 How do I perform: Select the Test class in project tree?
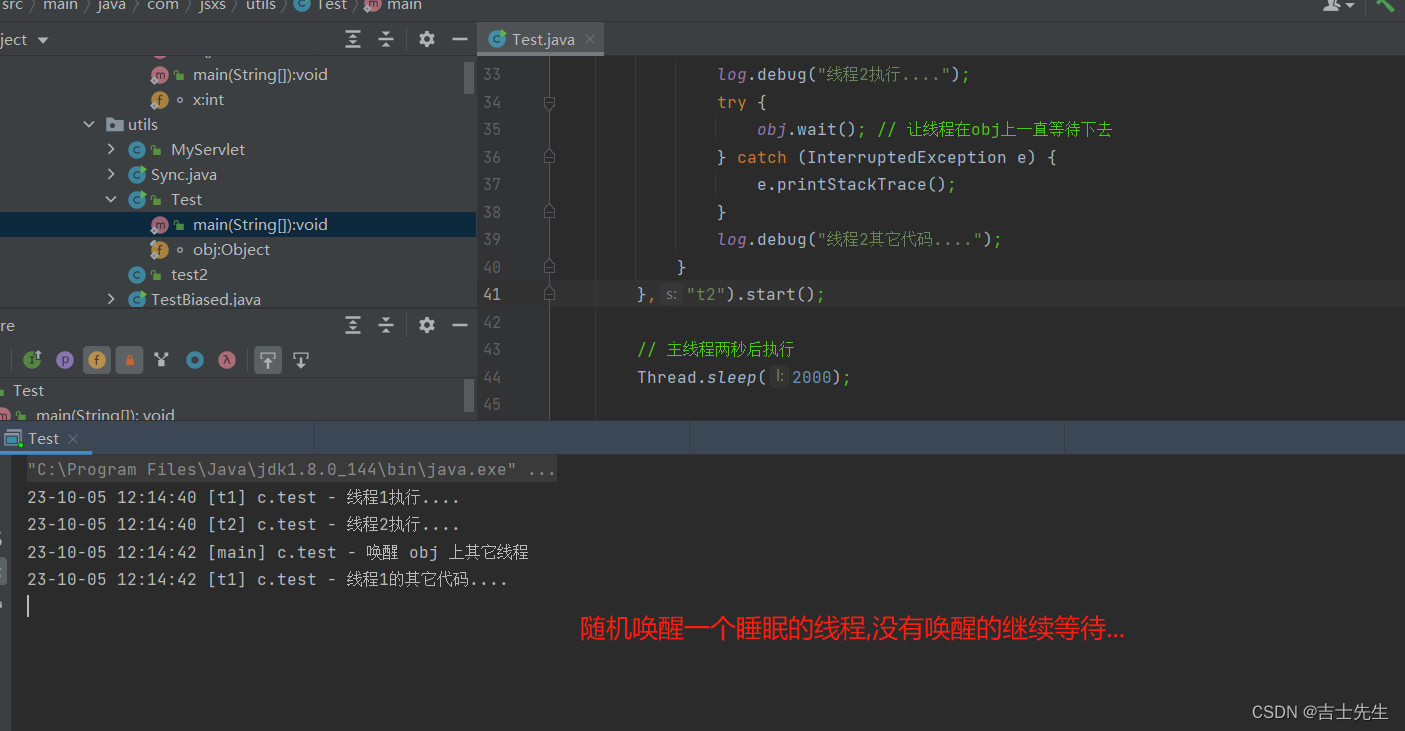[x=186, y=200]
